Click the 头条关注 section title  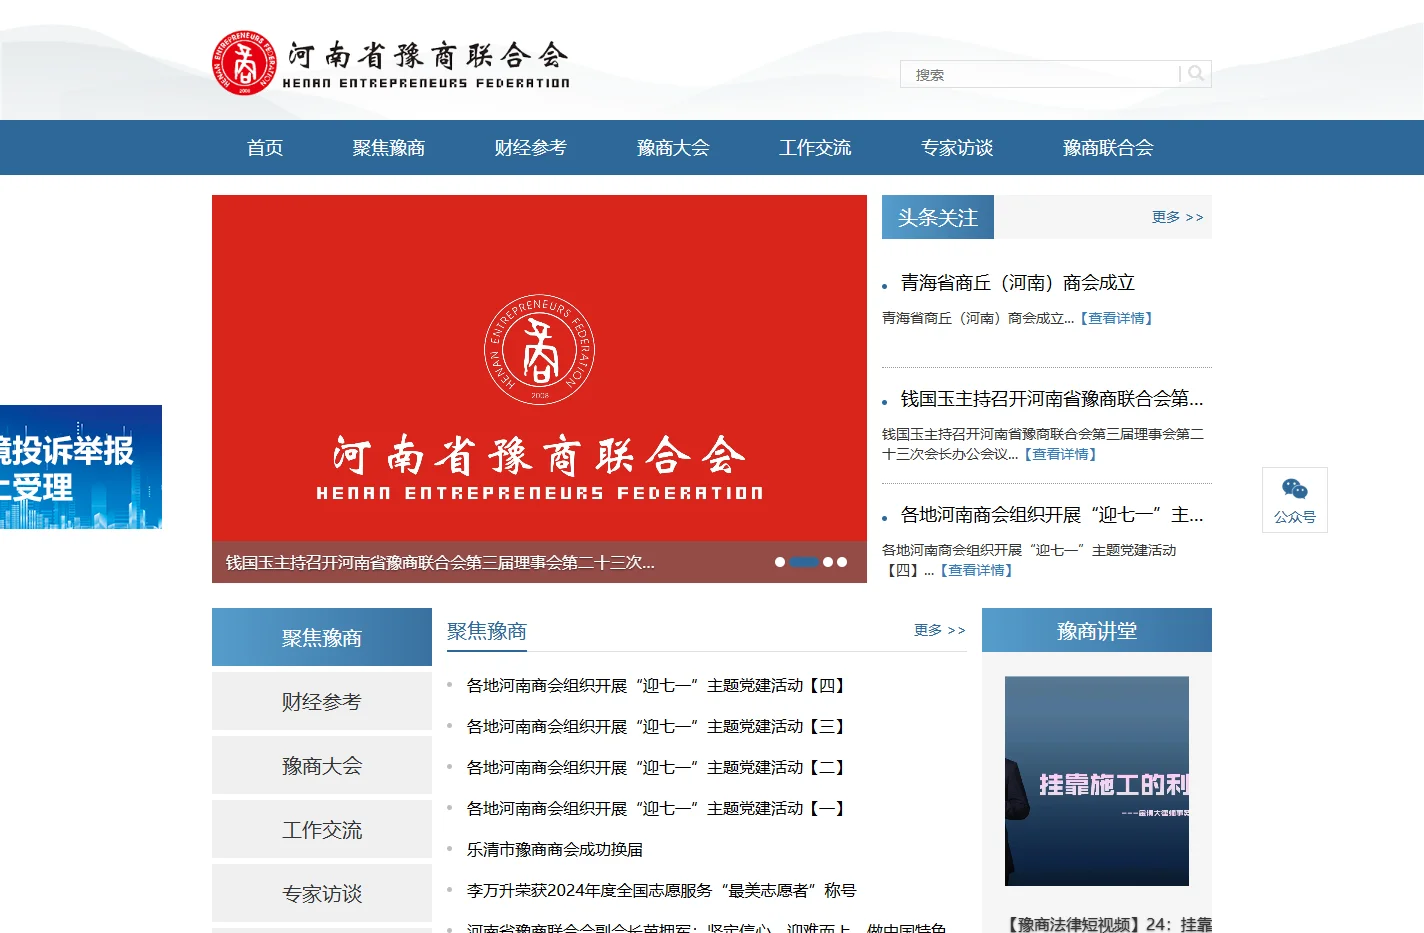(938, 217)
